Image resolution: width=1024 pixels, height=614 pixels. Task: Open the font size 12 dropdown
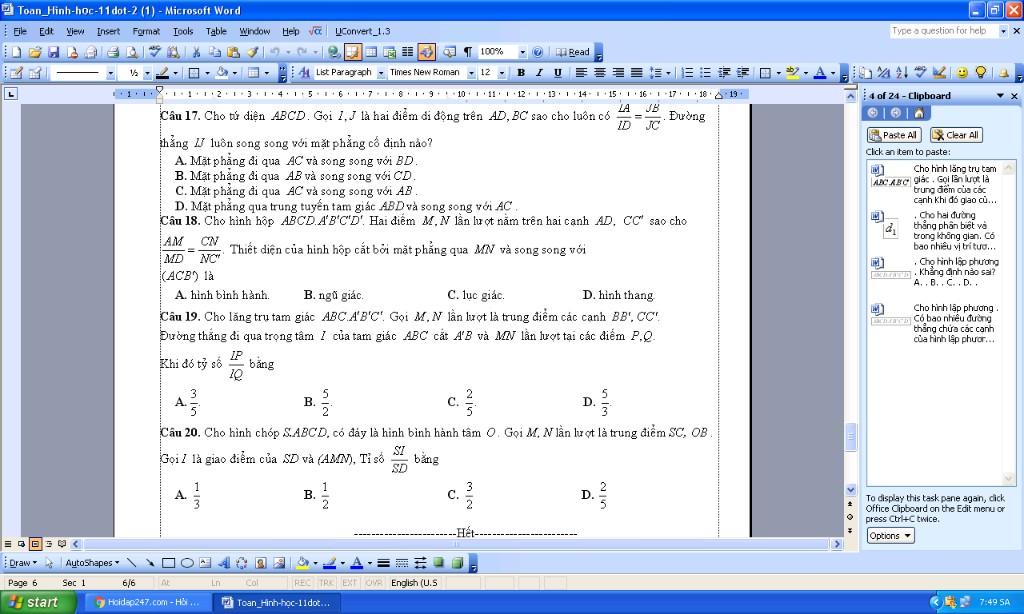502,73
